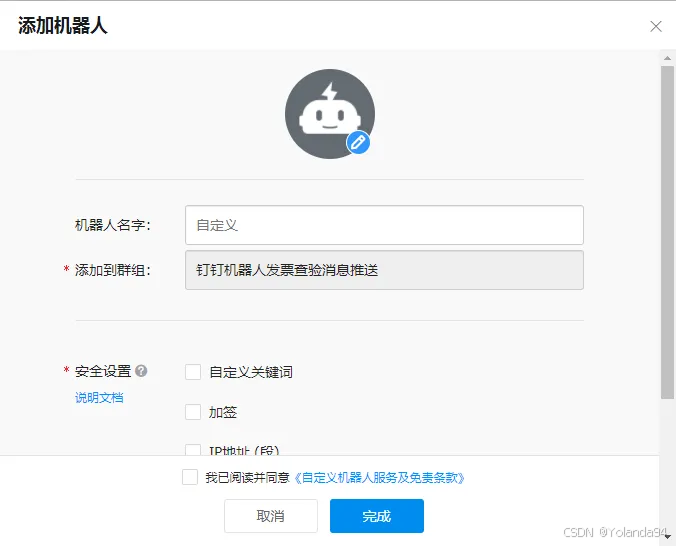Click the pencil edit-avatar icon
The width and height of the screenshot is (676, 546).
coord(358,142)
